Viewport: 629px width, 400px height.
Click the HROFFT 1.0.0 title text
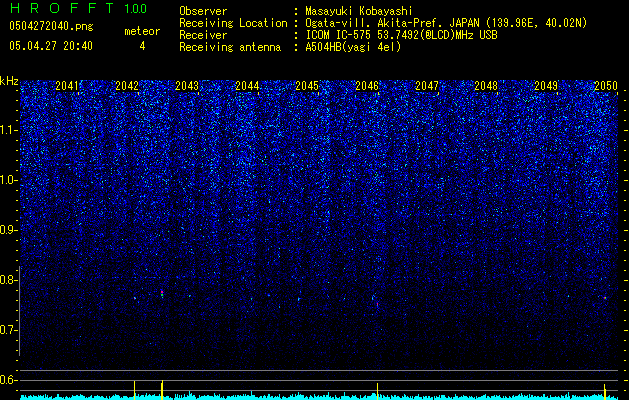click(x=78, y=8)
